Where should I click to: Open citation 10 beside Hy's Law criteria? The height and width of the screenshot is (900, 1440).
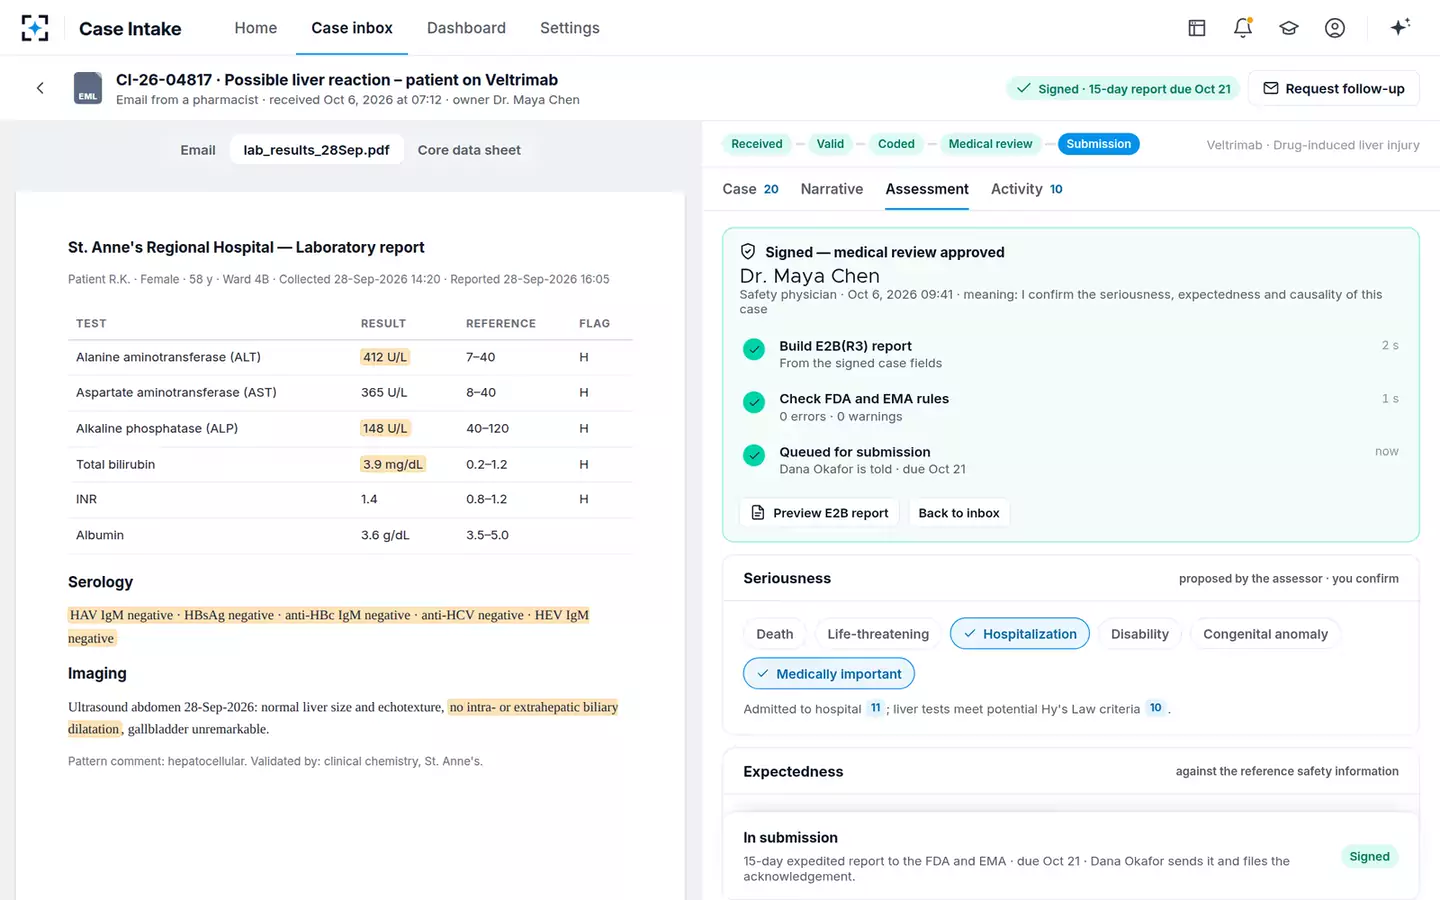pos(1155,708)
